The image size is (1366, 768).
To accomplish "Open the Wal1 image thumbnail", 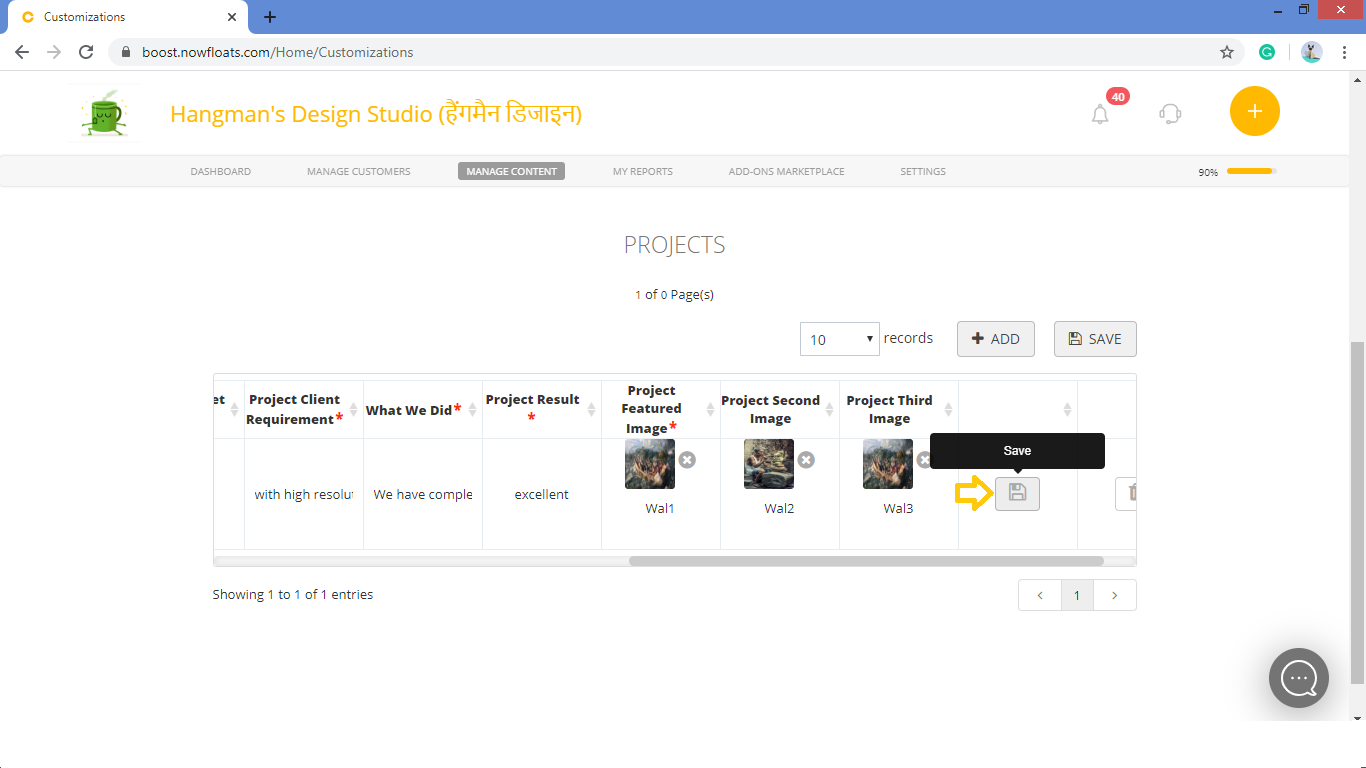I will point(650,464).
